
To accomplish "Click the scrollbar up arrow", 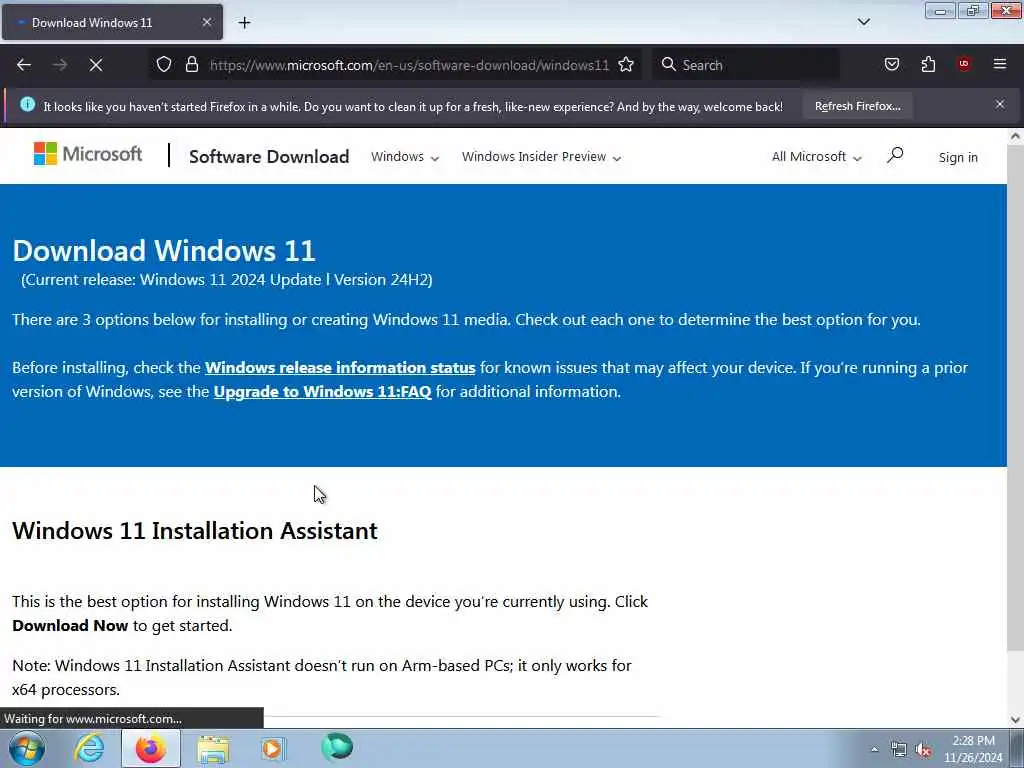I will (1015, 136).
